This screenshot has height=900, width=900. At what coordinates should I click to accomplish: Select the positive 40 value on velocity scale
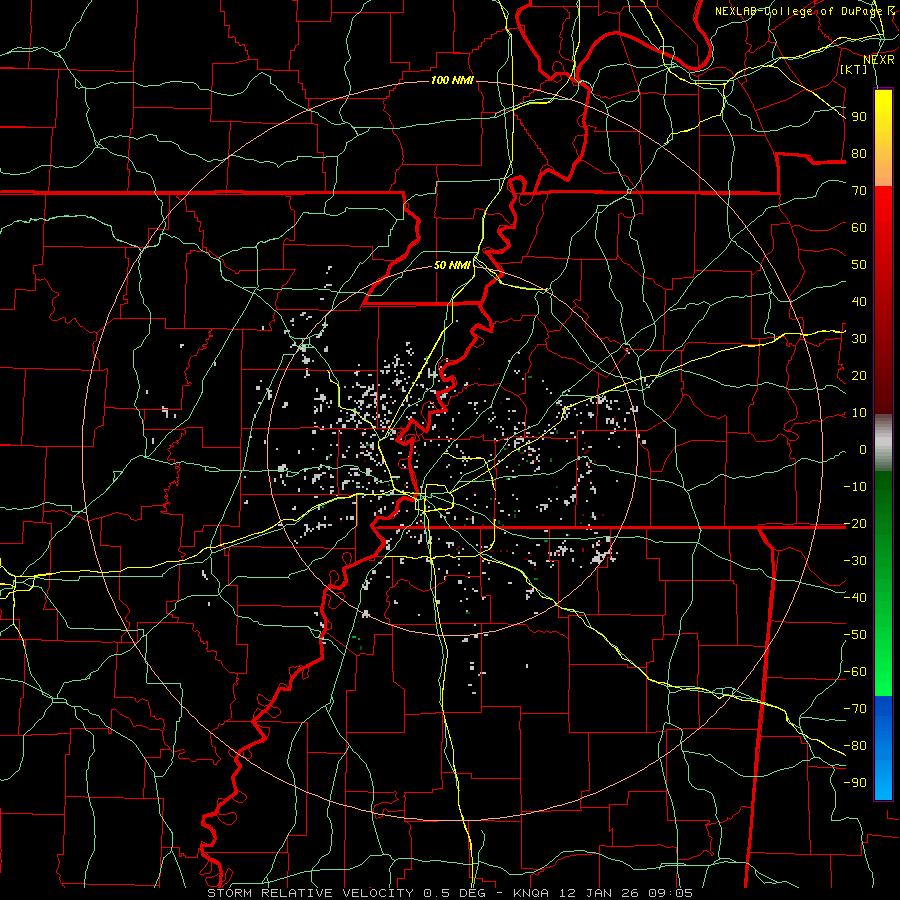coord(859,301)
